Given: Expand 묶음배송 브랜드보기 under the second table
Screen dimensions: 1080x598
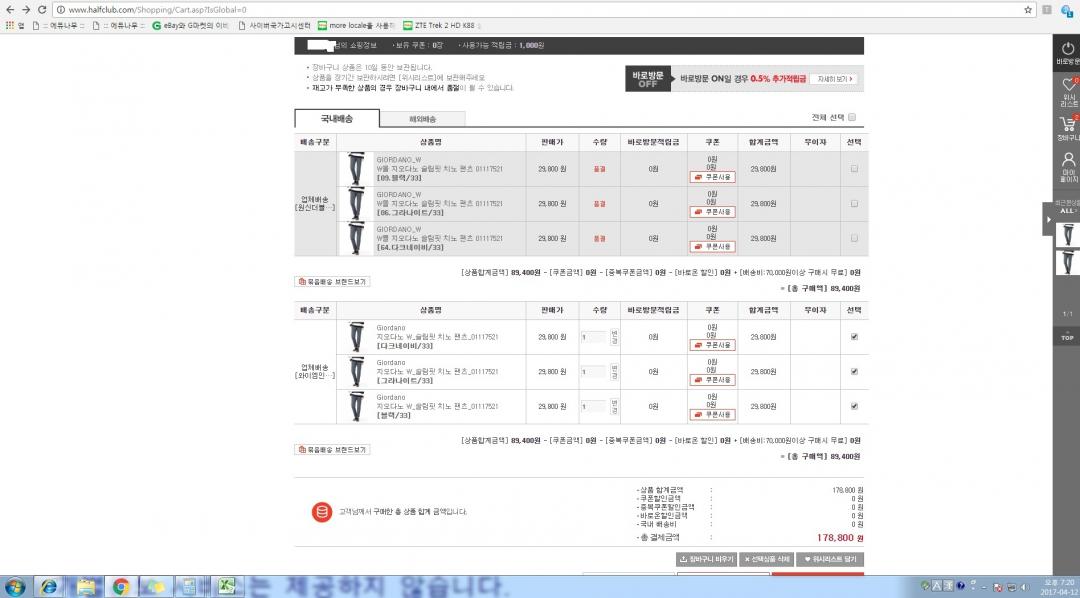Looking at the screenshot, I should click(332, 450).
